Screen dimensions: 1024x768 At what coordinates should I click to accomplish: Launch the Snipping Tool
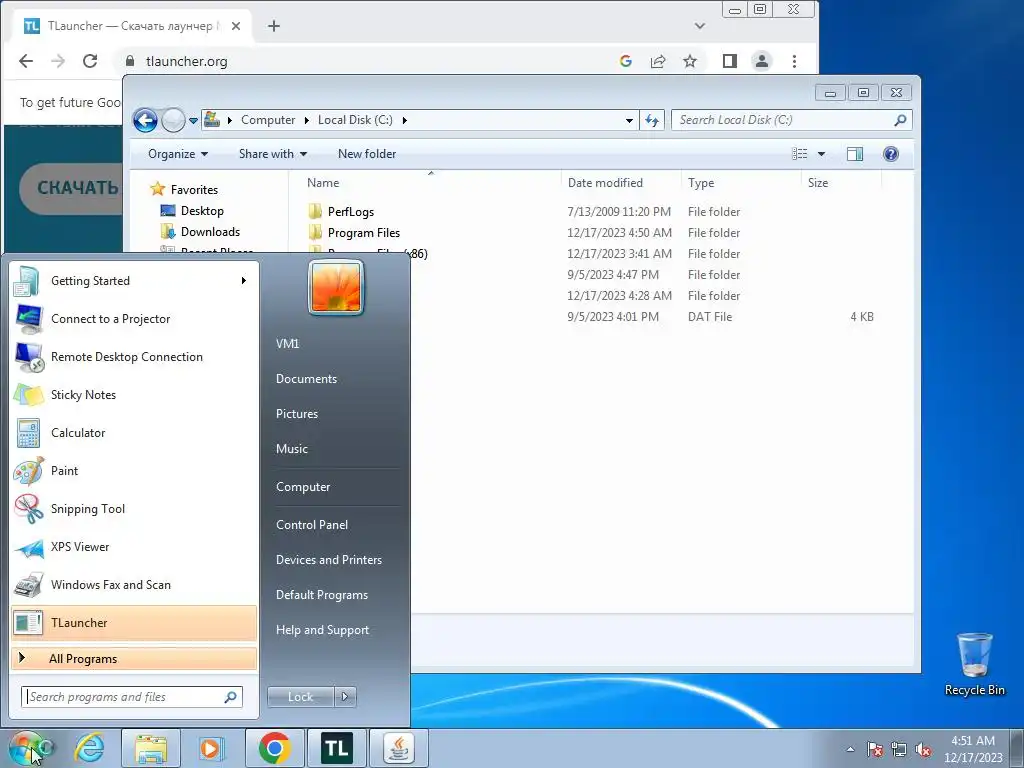[x=134, y=509]
